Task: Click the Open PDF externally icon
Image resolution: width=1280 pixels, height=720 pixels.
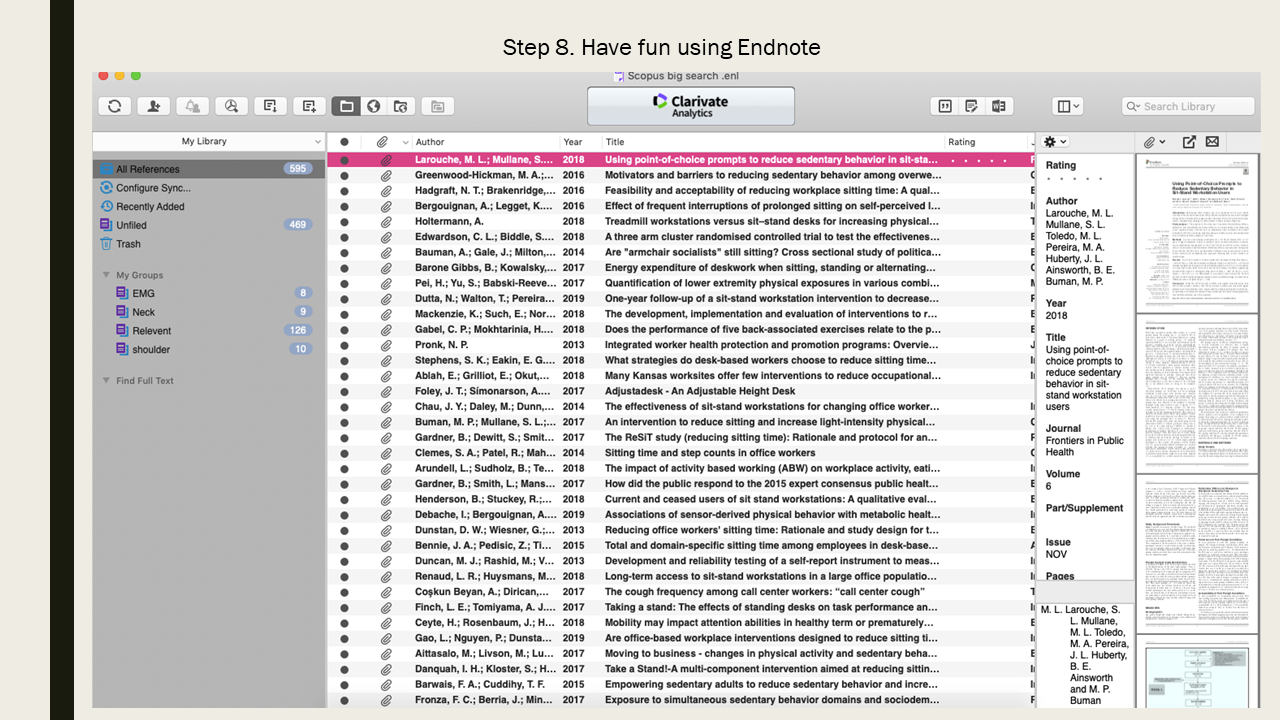Action: [x=1189, y=142]
